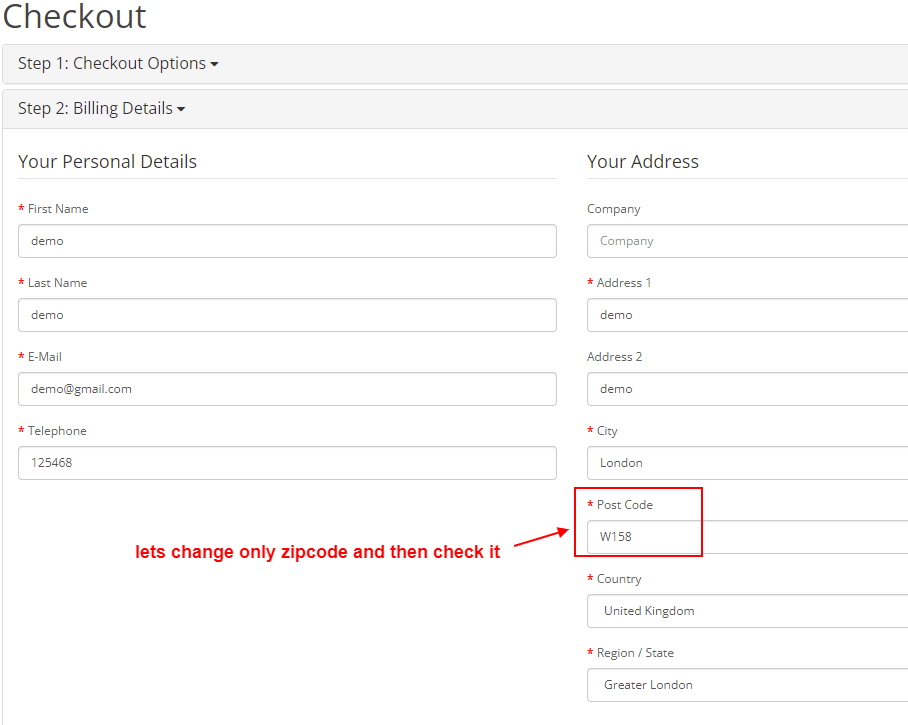The image size is (908, 725).
Task: Expand Step 1: Checkout Options section
Action: (118, 63)
